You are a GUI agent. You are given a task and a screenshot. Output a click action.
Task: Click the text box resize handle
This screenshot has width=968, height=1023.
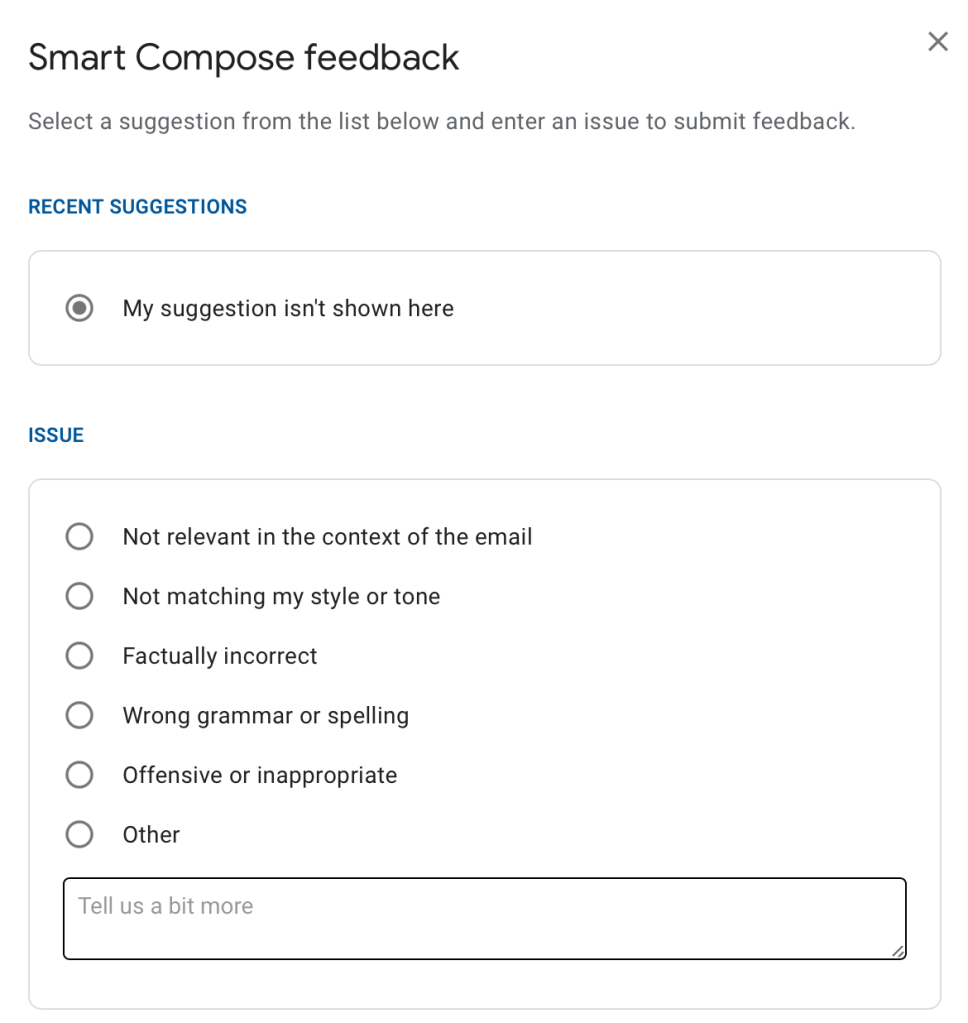click(898, 951)
